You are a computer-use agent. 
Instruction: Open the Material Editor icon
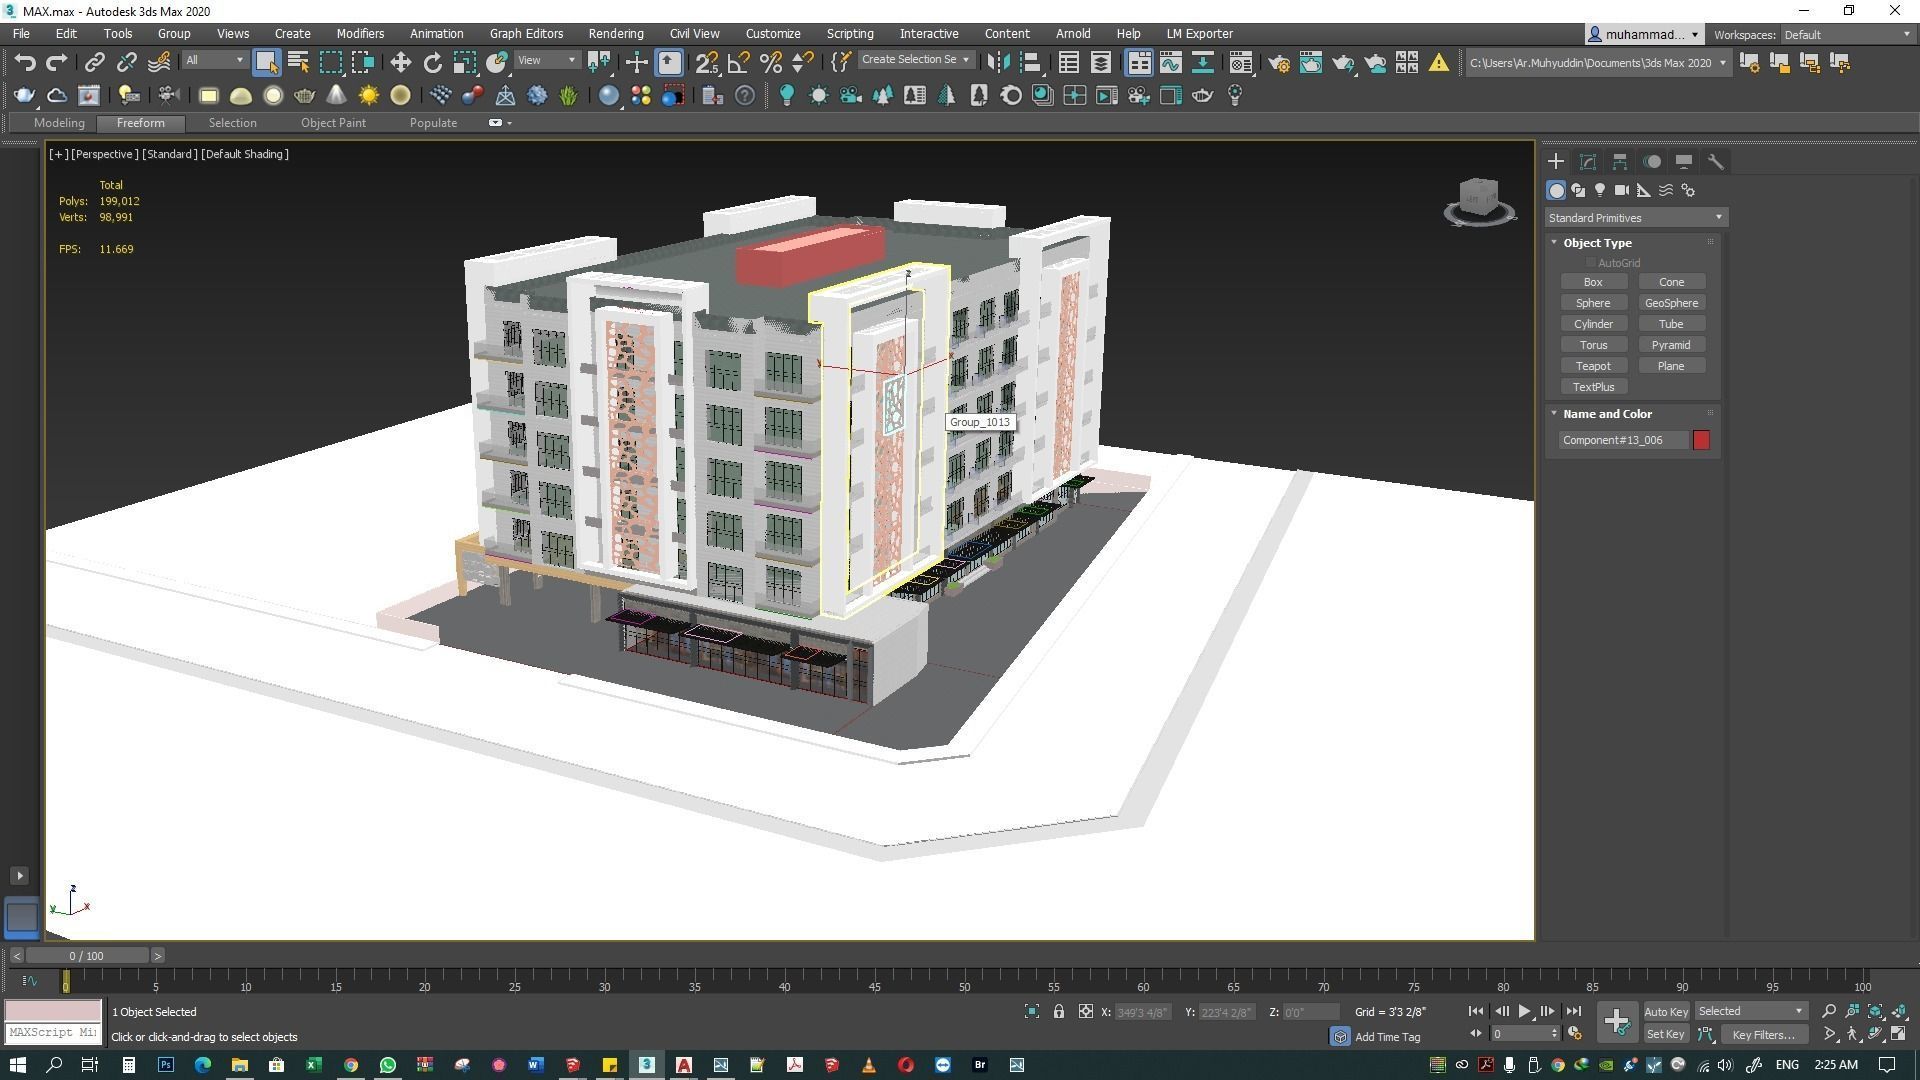[1241, 63]
